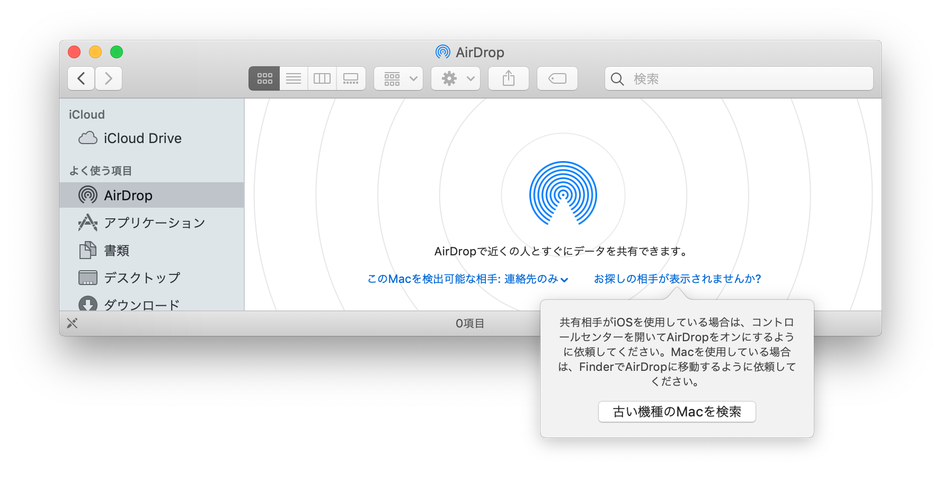Click the ダウンロード arrow icon
941x480 pixels.
[x=88, y=303]
